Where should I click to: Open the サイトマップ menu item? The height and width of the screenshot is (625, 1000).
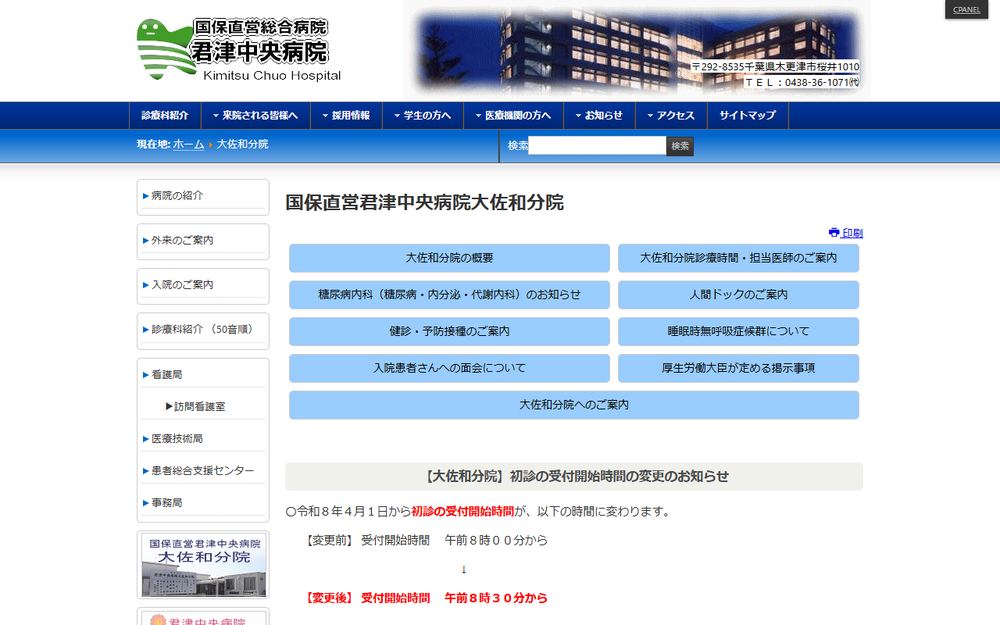pyautogui.click(x=748, y=115)
